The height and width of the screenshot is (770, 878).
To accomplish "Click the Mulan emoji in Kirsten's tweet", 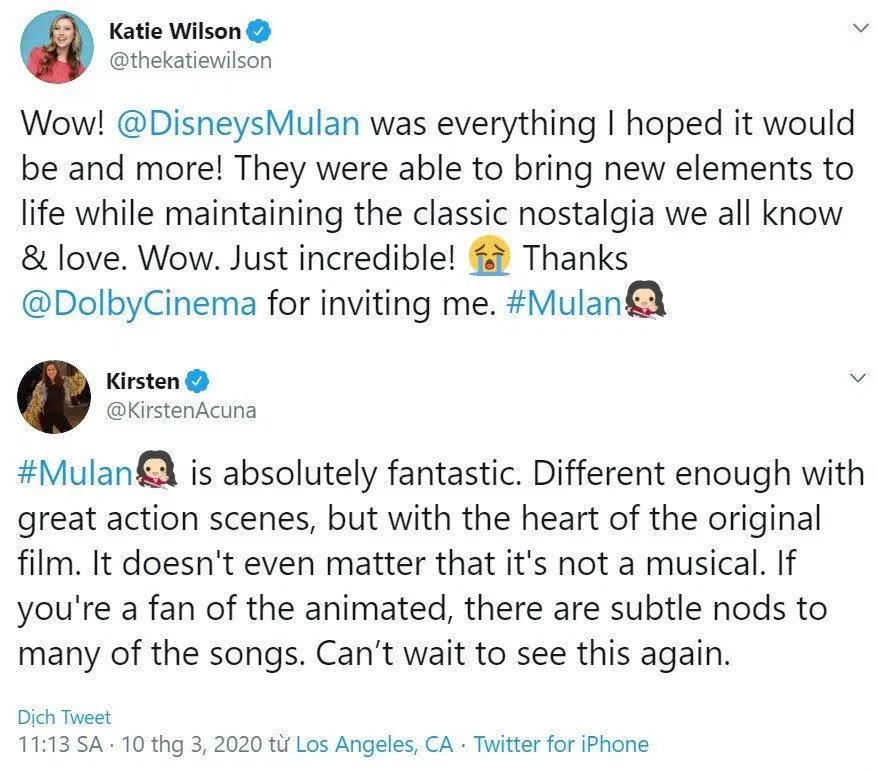I will tap(157, 472).
